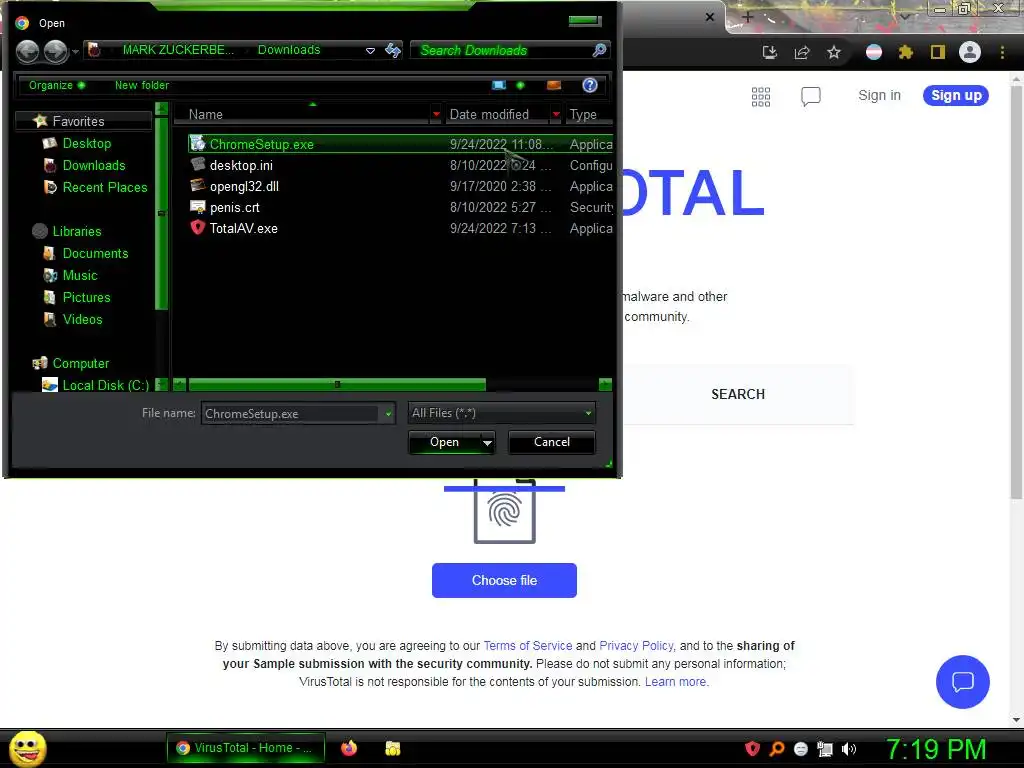This screenshot has height=768, width=1024.
Task: Open view options dropdown arrow
Action: (520, 85)
